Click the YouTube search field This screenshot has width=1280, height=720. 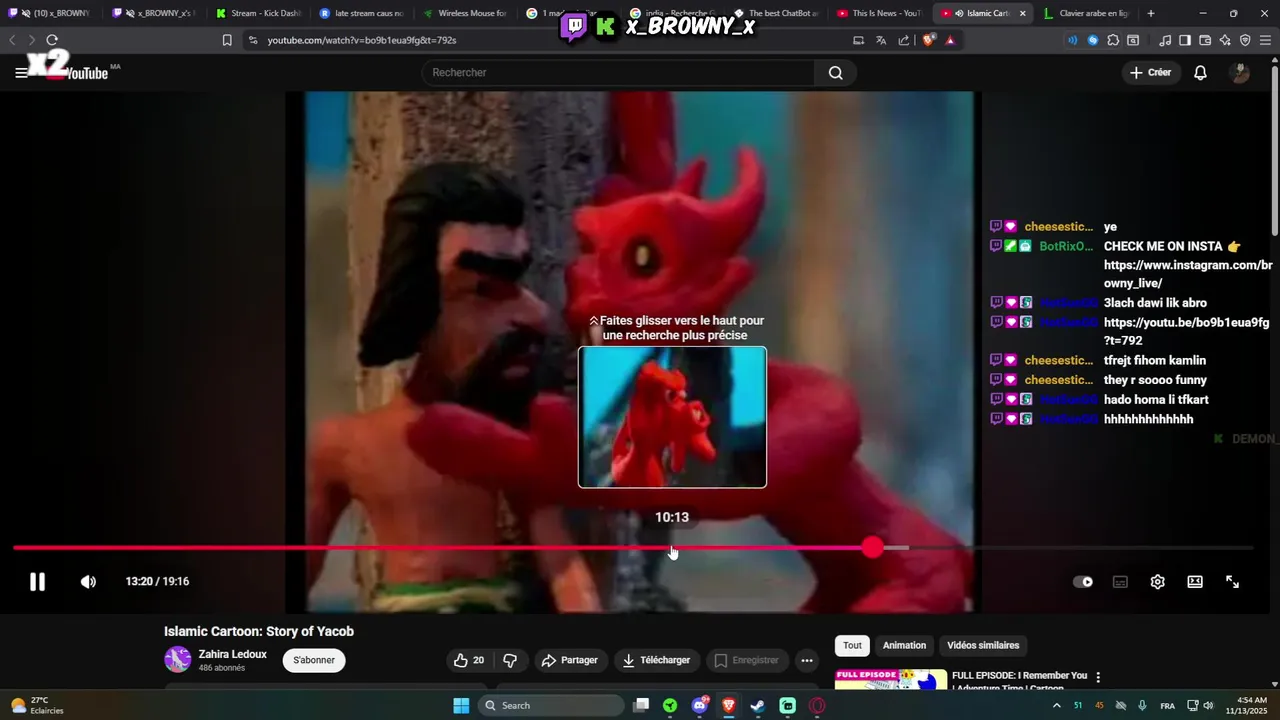click(618, 73)
